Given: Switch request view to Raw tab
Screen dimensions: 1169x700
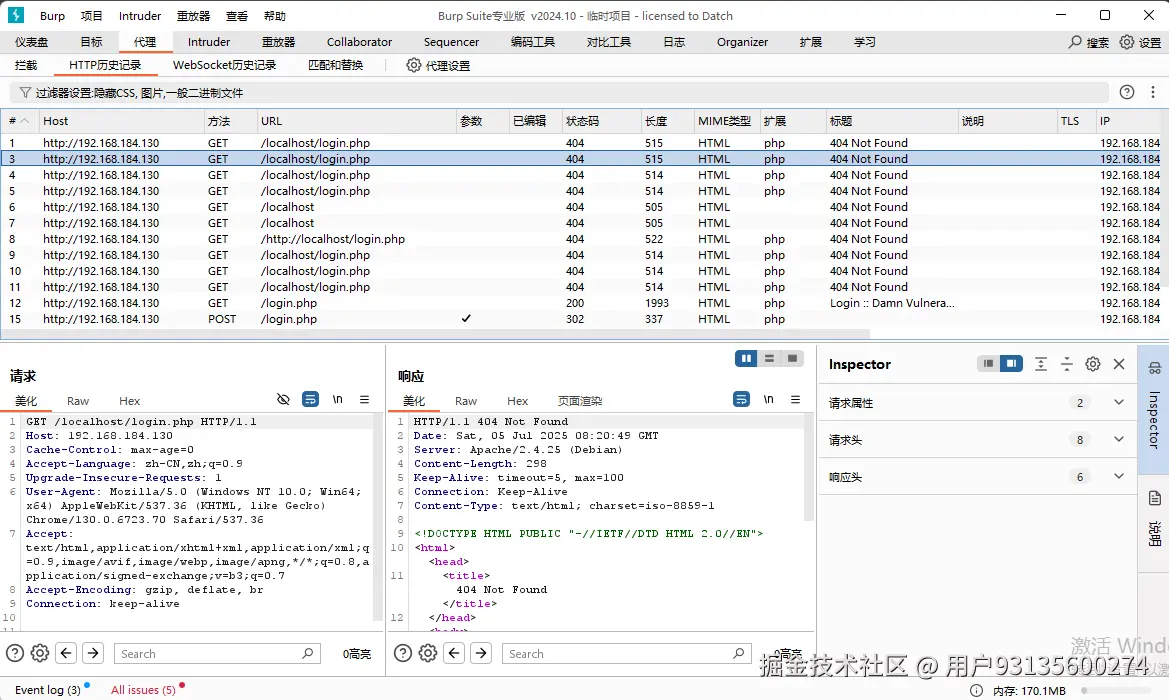Looking at the screenshot, I should (78, 401).
